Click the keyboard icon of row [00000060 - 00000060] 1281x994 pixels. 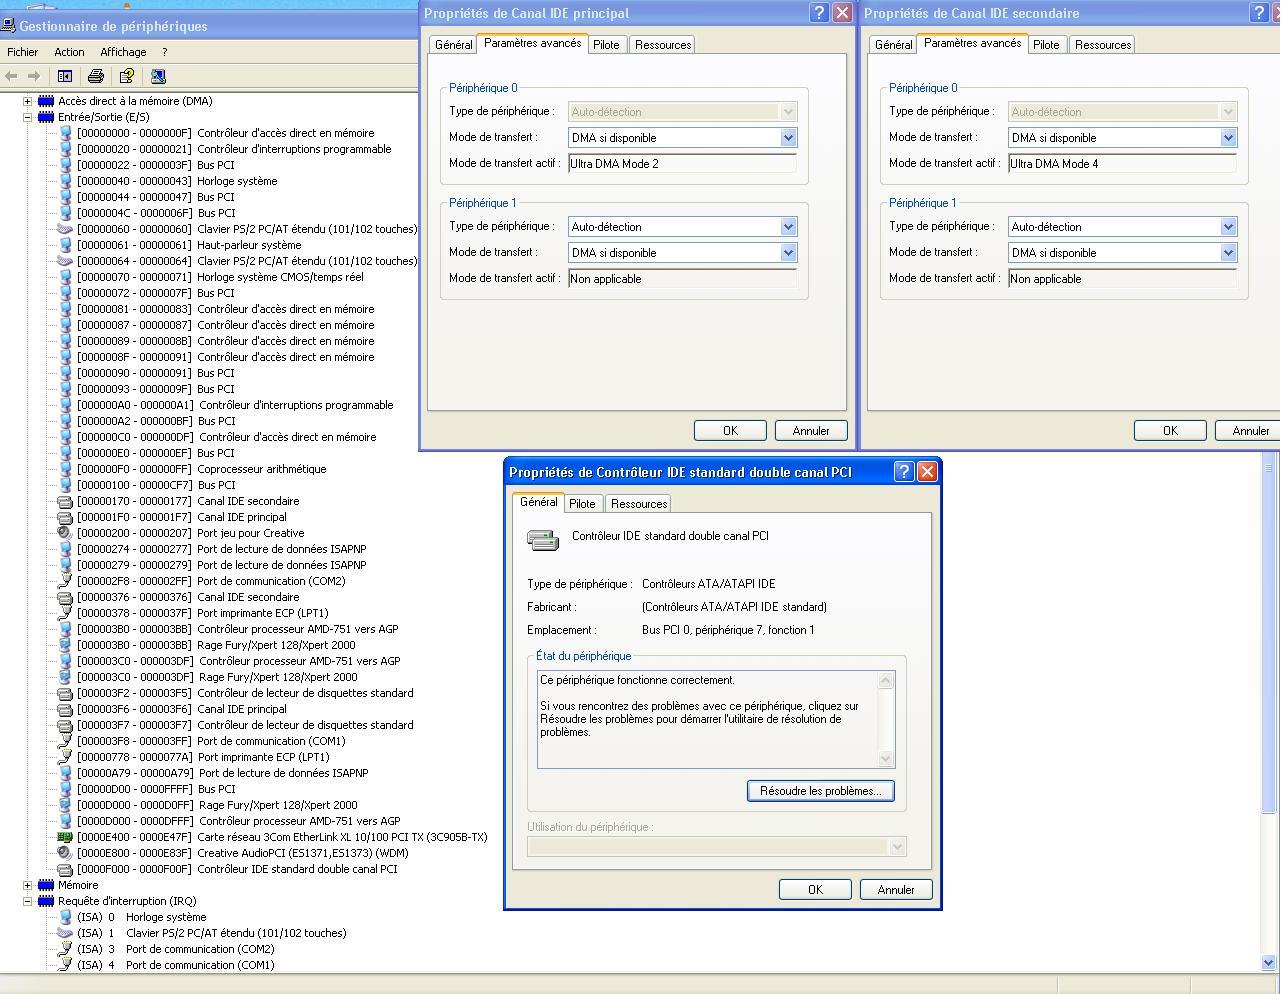[65, 229]
